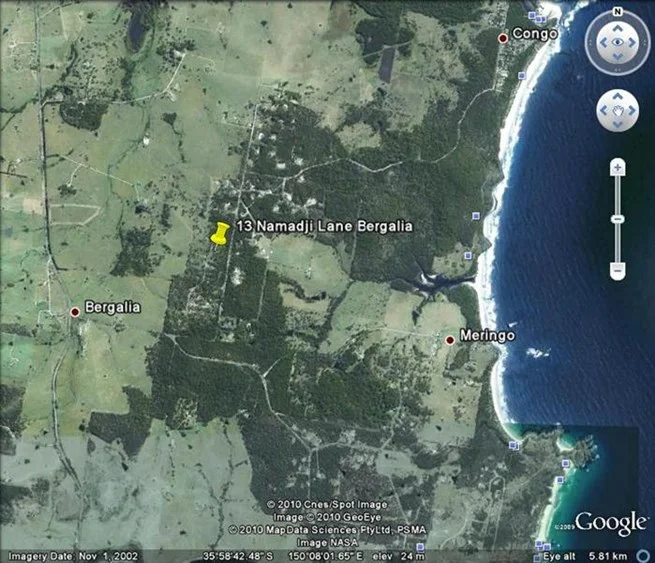The height and width of the screenshot is (563, 655).
Task: Pan north with the move joystick up arrow
Action: [x=618, y=97]
